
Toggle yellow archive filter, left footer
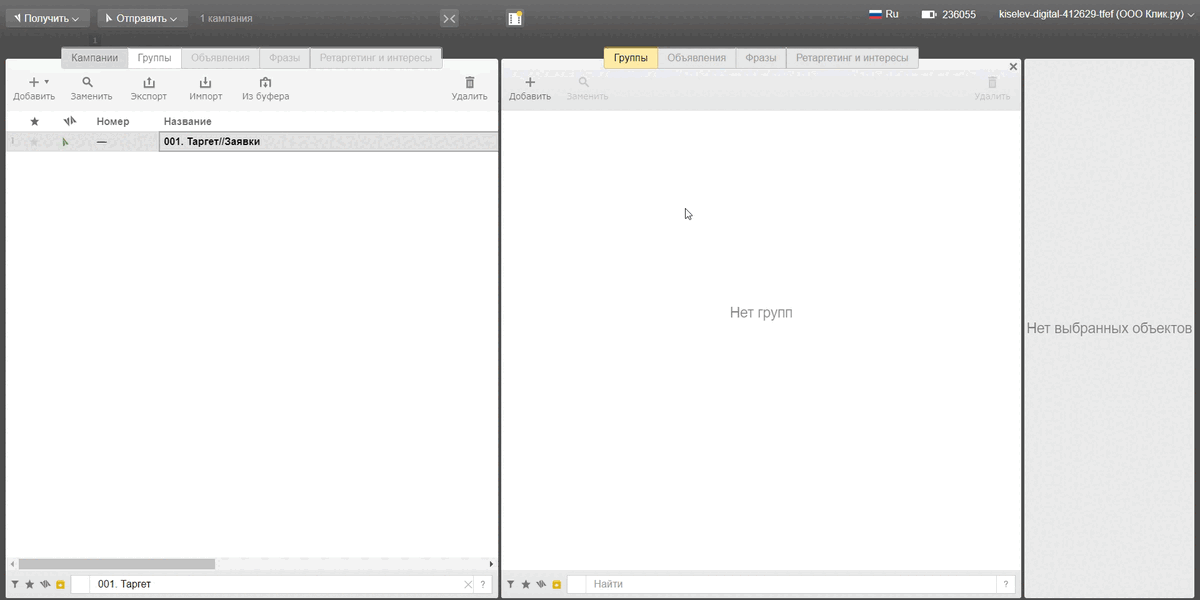pos(60,584)
